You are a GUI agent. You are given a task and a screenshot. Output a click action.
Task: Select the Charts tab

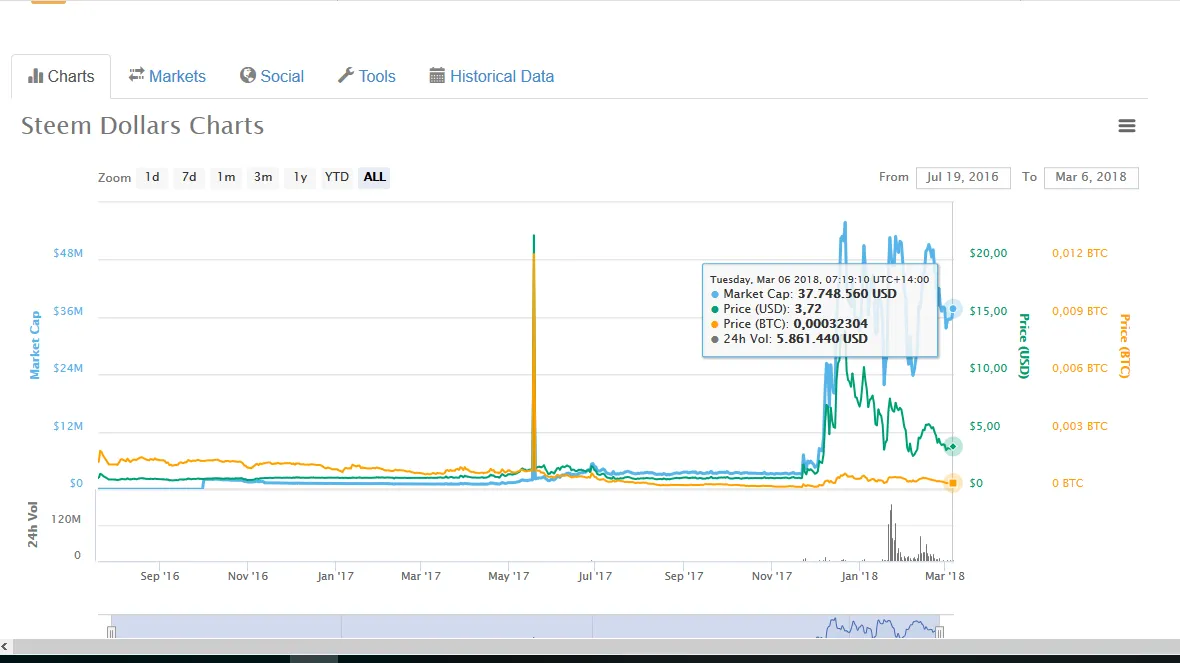click(x=61, y=76)
